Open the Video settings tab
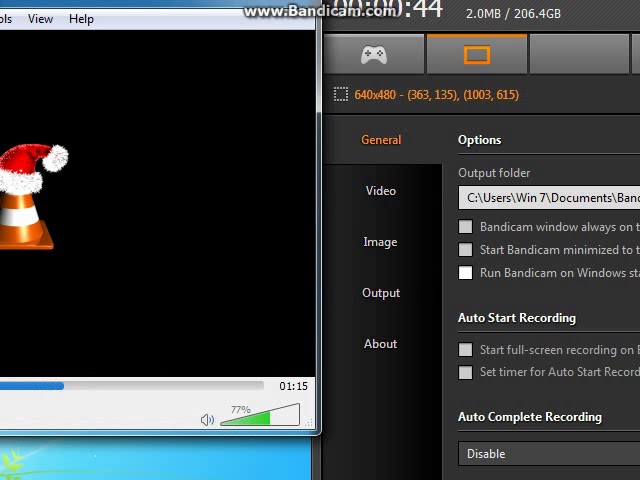 pos(381,191)
